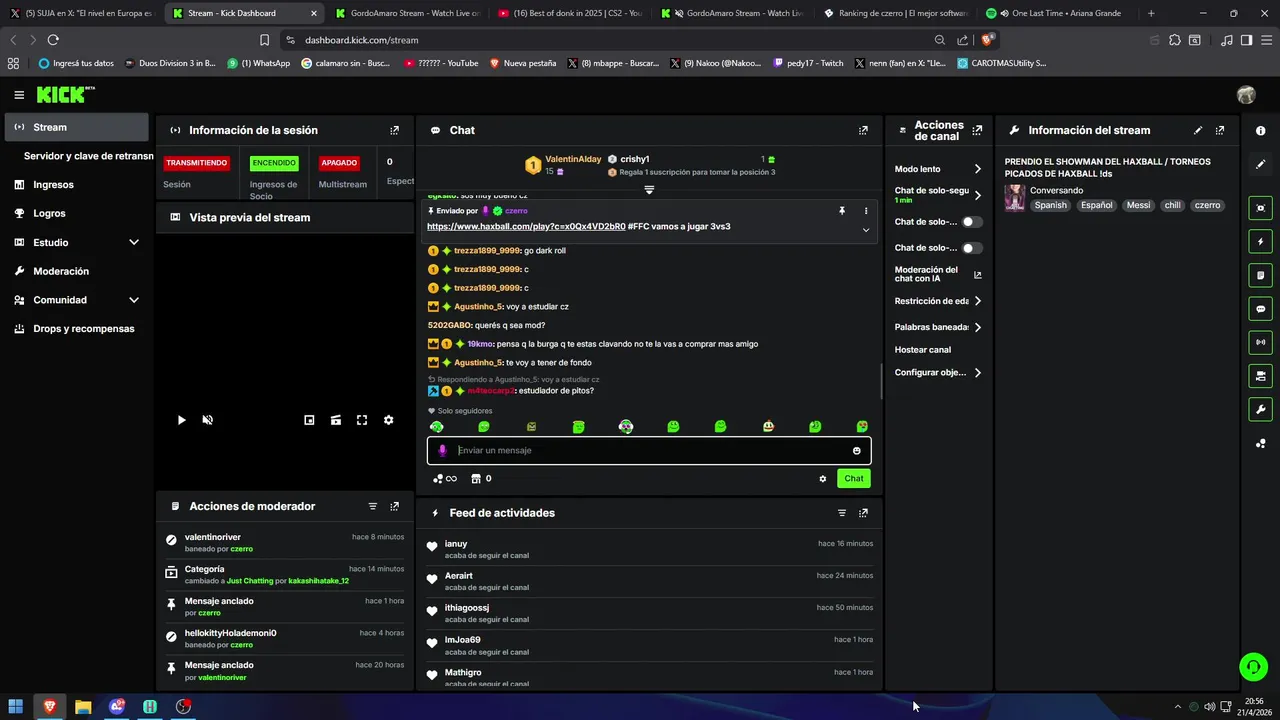Image resolution: width=1280 pixels, height=720 pixels.
Task: Toggle the switch right below the 1 min row
Action: (971, 222)
